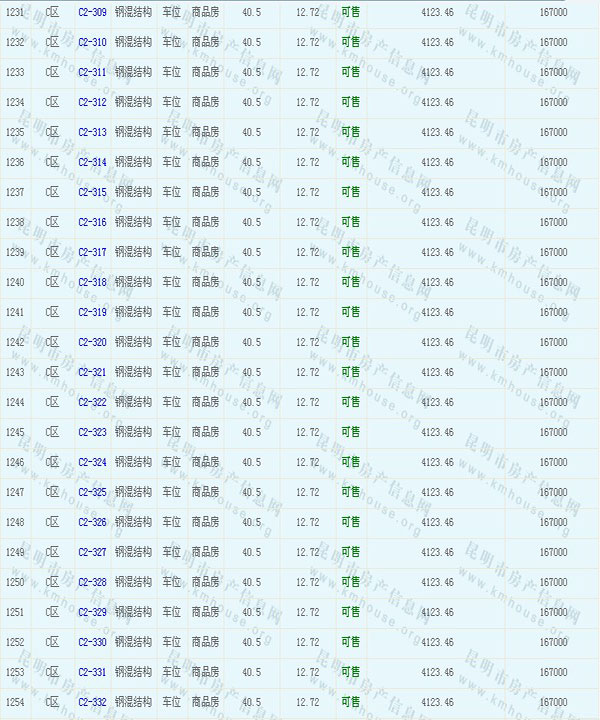600x720 pixels.
Task: View details for unit C2-320
Action: click(x=92, y=342)
